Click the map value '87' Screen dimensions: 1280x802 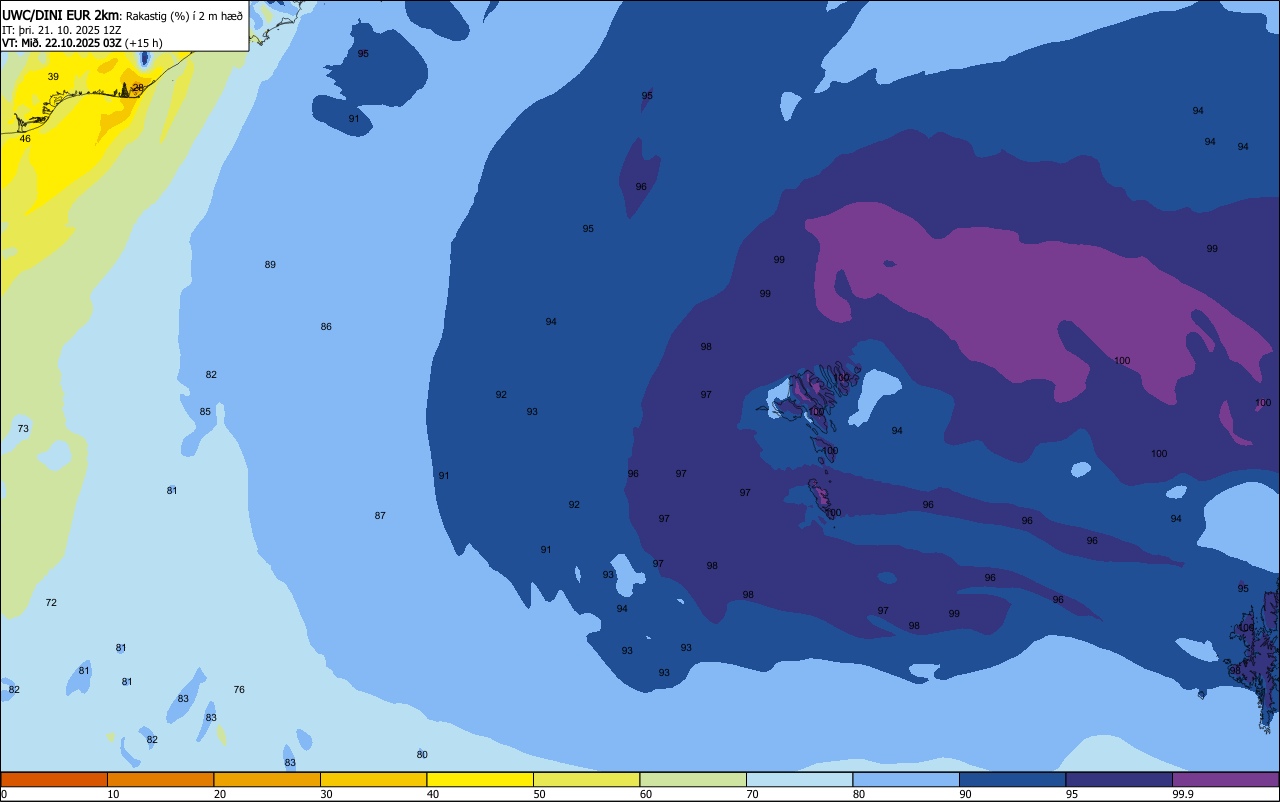tap(380, 516)
